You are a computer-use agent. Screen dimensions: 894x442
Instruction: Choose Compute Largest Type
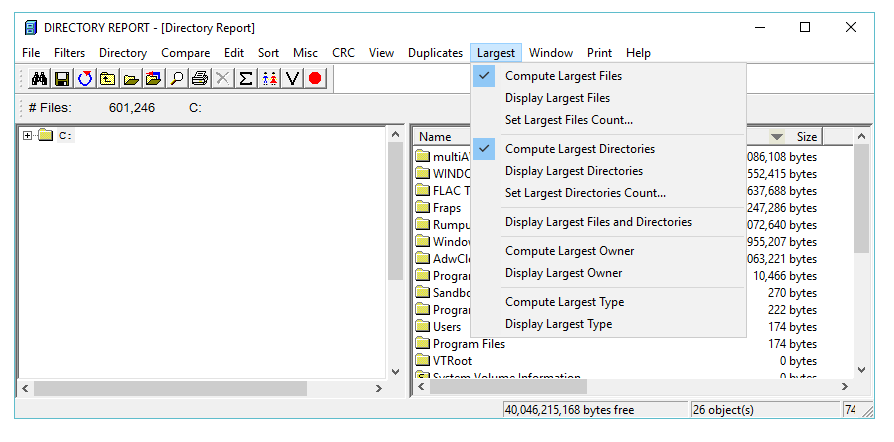click(608, 302)
